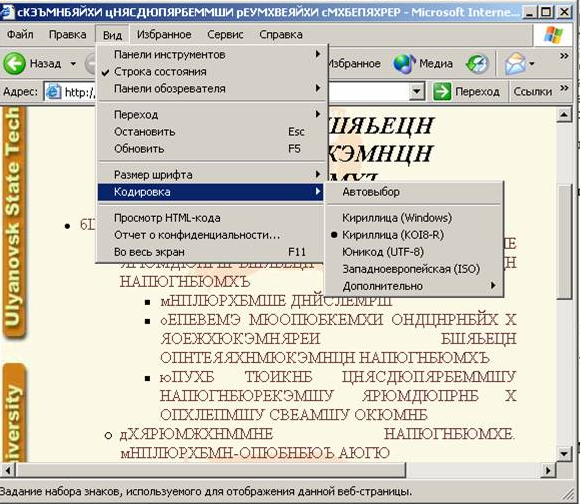Click the Ссылки links bar label

coord(533,91)
